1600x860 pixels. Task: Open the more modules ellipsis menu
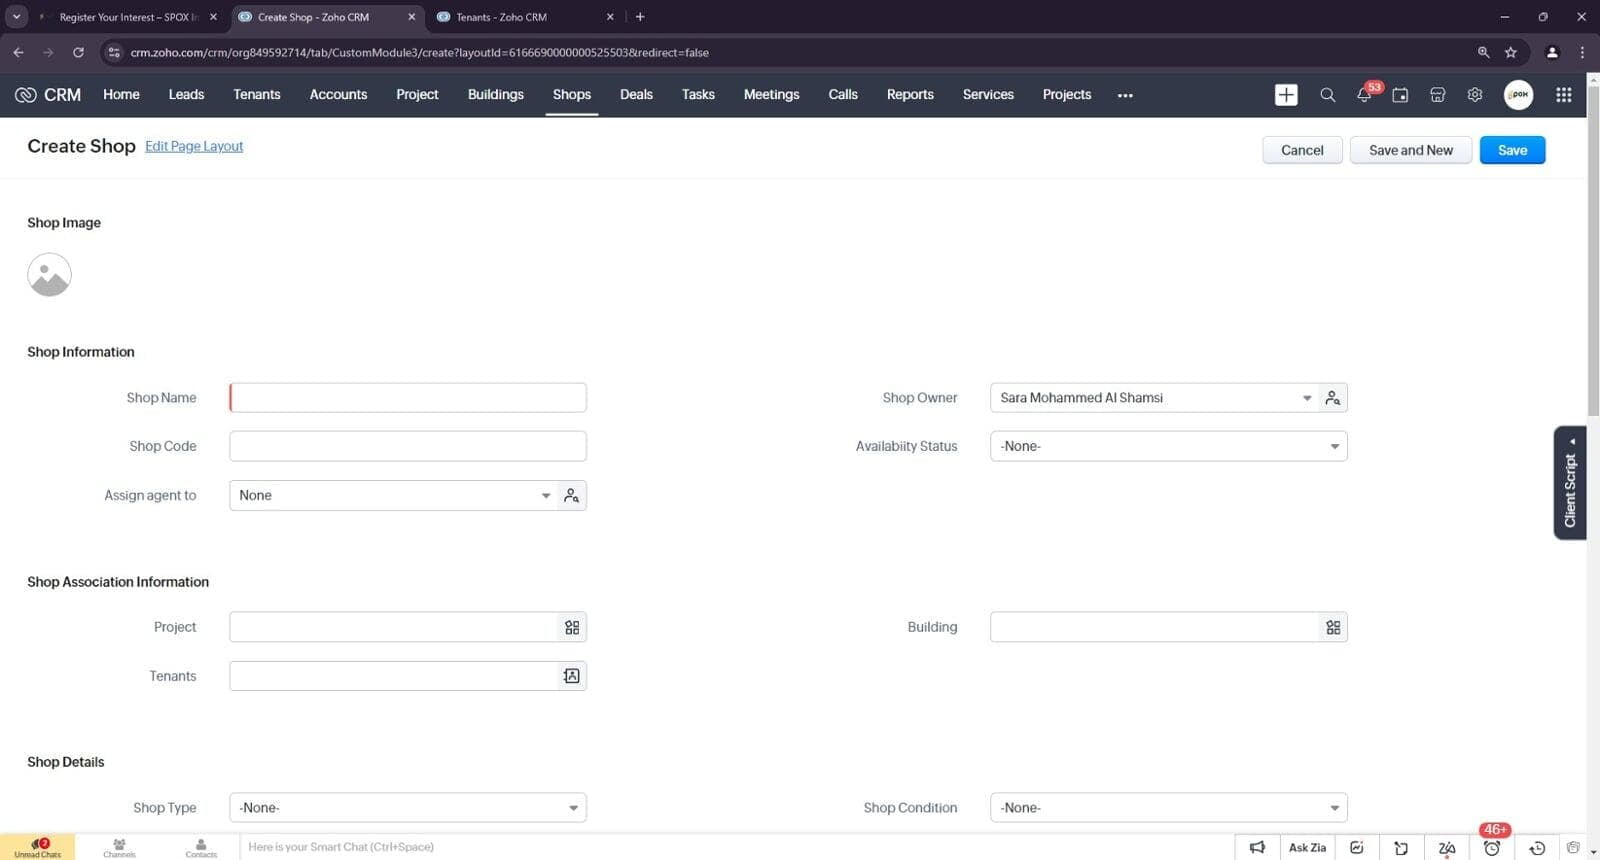[1125, 95]
